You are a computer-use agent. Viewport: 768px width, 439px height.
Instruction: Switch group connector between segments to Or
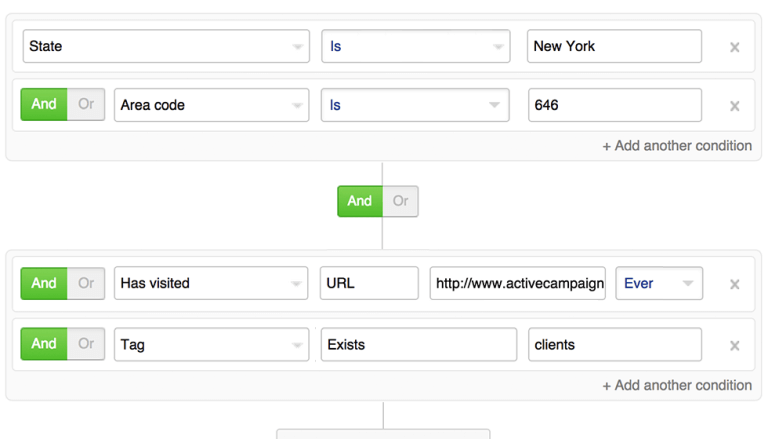tap(400, 201)
